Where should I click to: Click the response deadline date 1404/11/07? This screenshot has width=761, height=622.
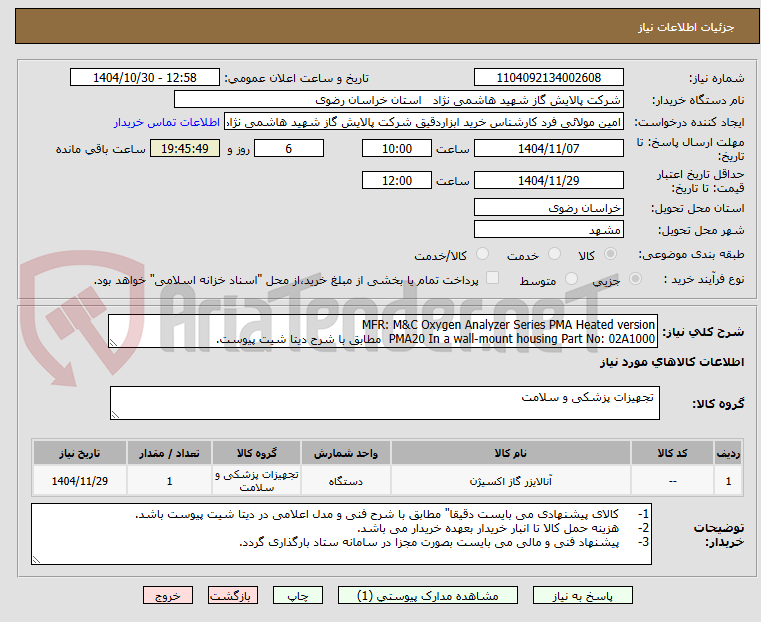point(548,148)
